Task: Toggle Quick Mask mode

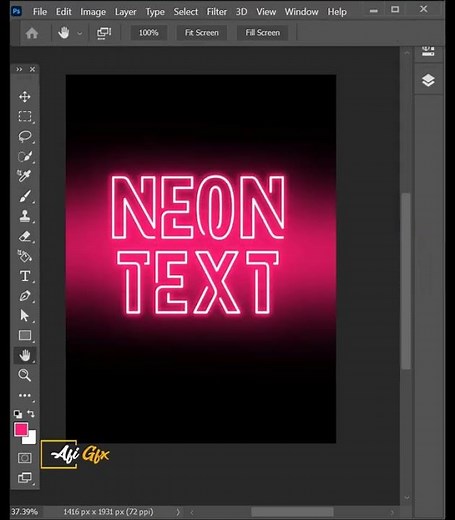Action: (x=25, y=458)
